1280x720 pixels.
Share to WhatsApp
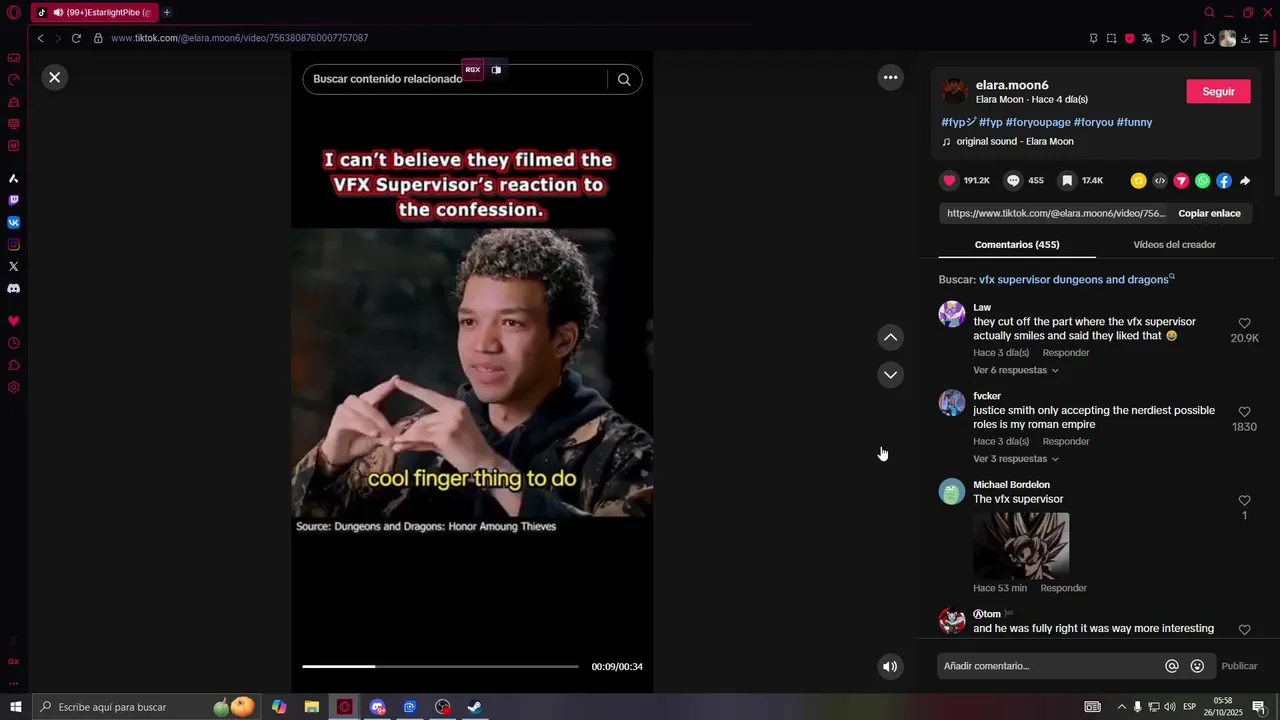pyautogui.click(x=1202, y=181)
